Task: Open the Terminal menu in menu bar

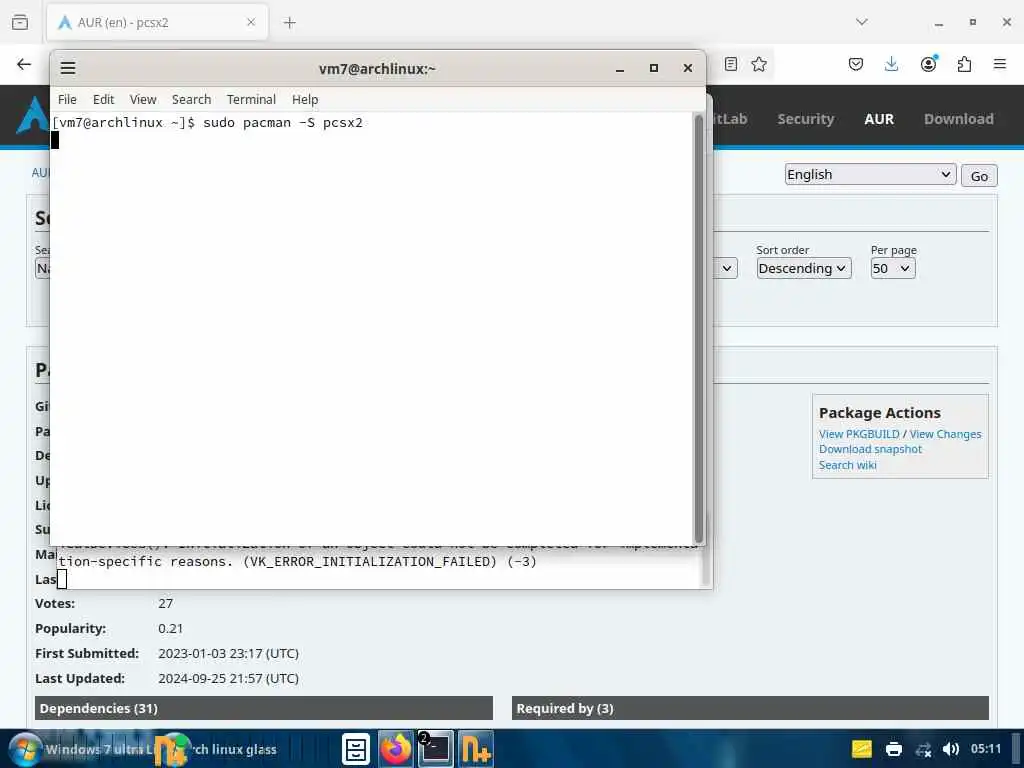Action: click(x=251, y=99)
